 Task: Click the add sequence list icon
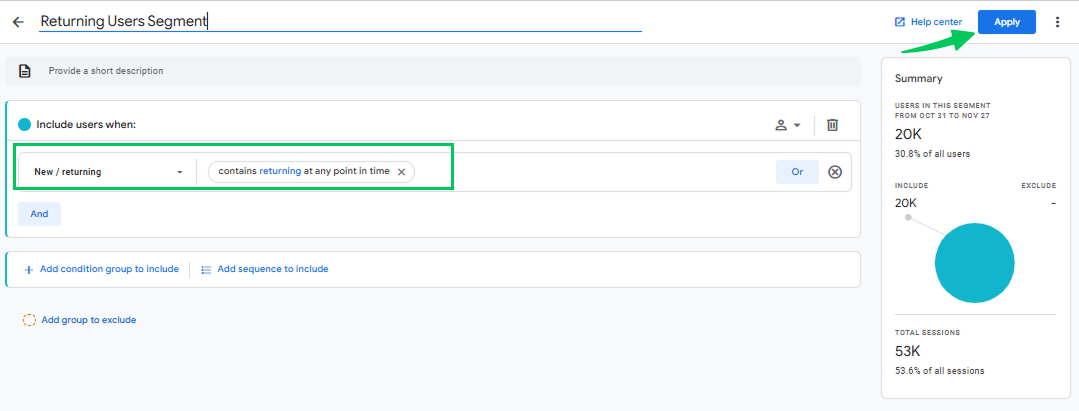pos(206,269)
